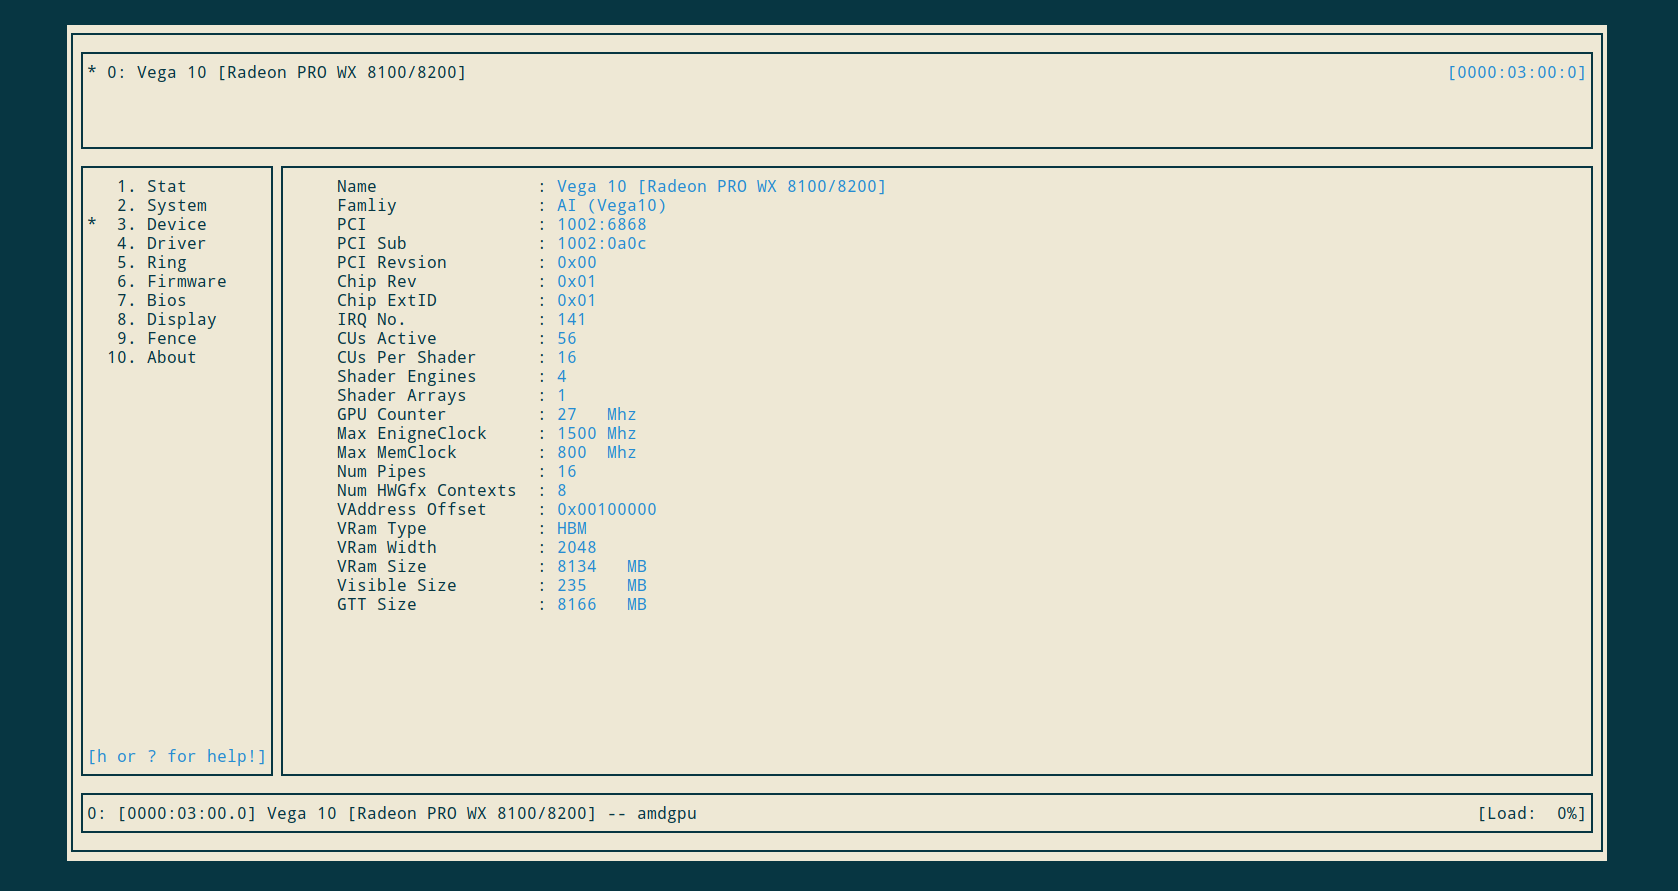Open the Display menu entry
The image size is (1678, 891).
167,319
